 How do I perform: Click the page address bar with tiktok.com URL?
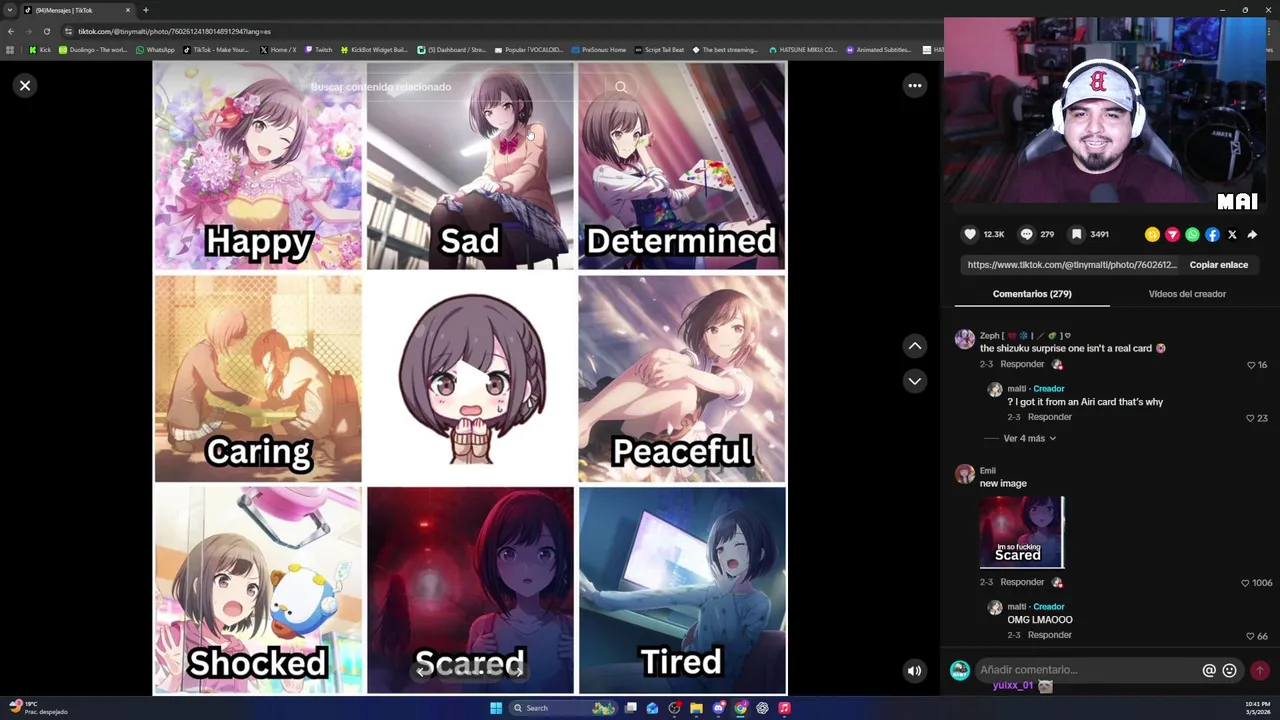click(x=500, y=31)
